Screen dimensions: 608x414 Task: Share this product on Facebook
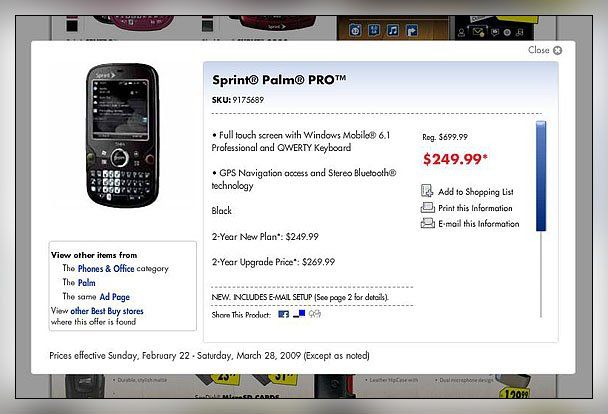[x=283, y=314]
